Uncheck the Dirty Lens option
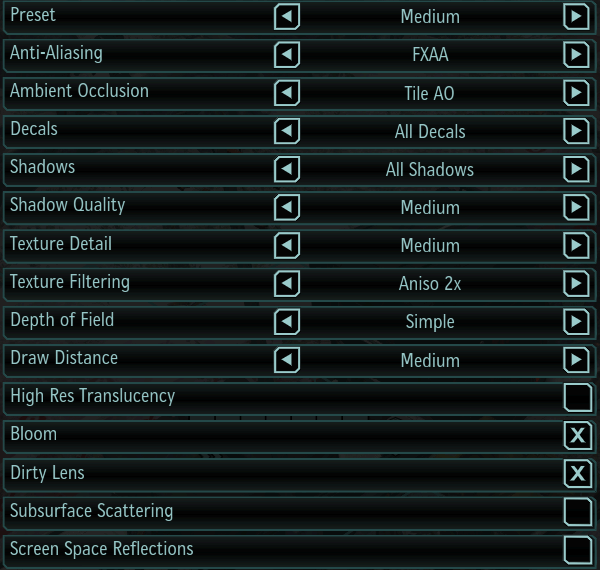Viewport: 600px width, 570px height. [x=577, y=473]
